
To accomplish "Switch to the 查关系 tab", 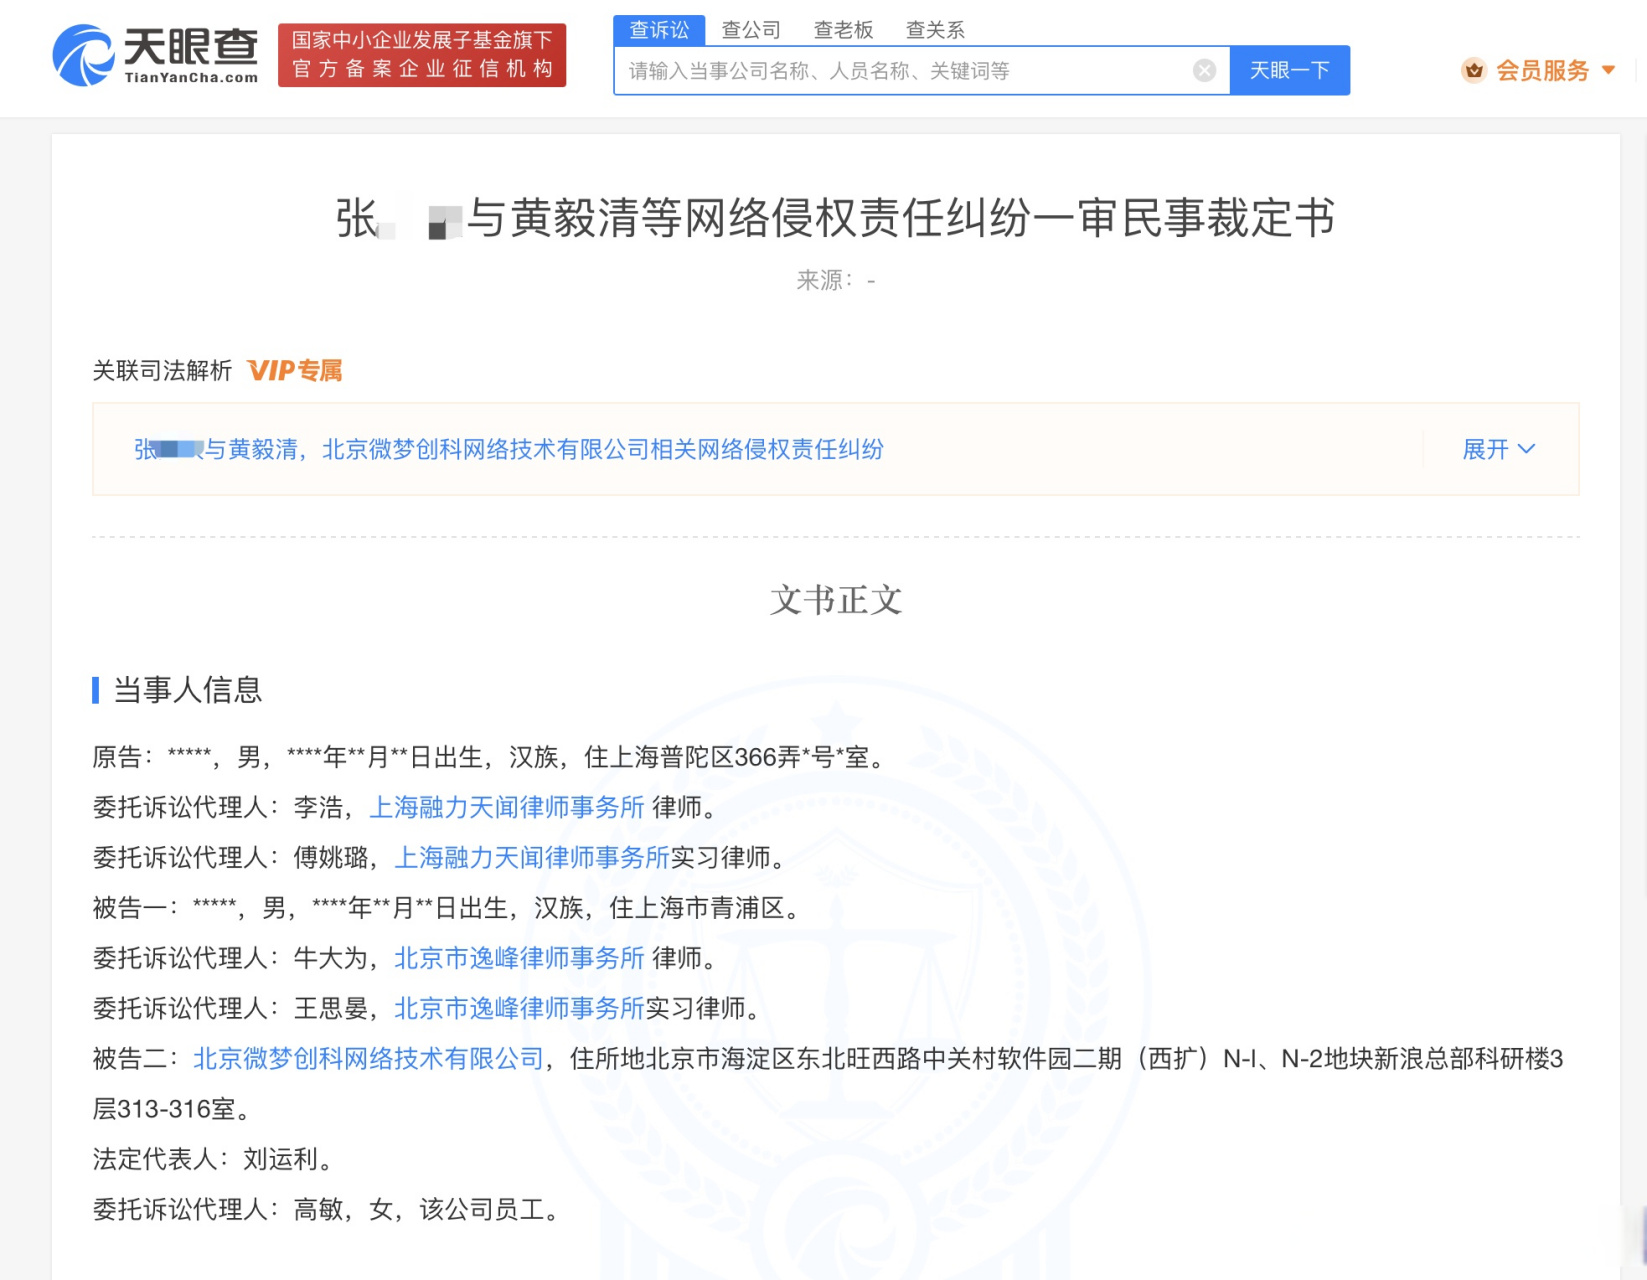I will click(x=935, y=30).
